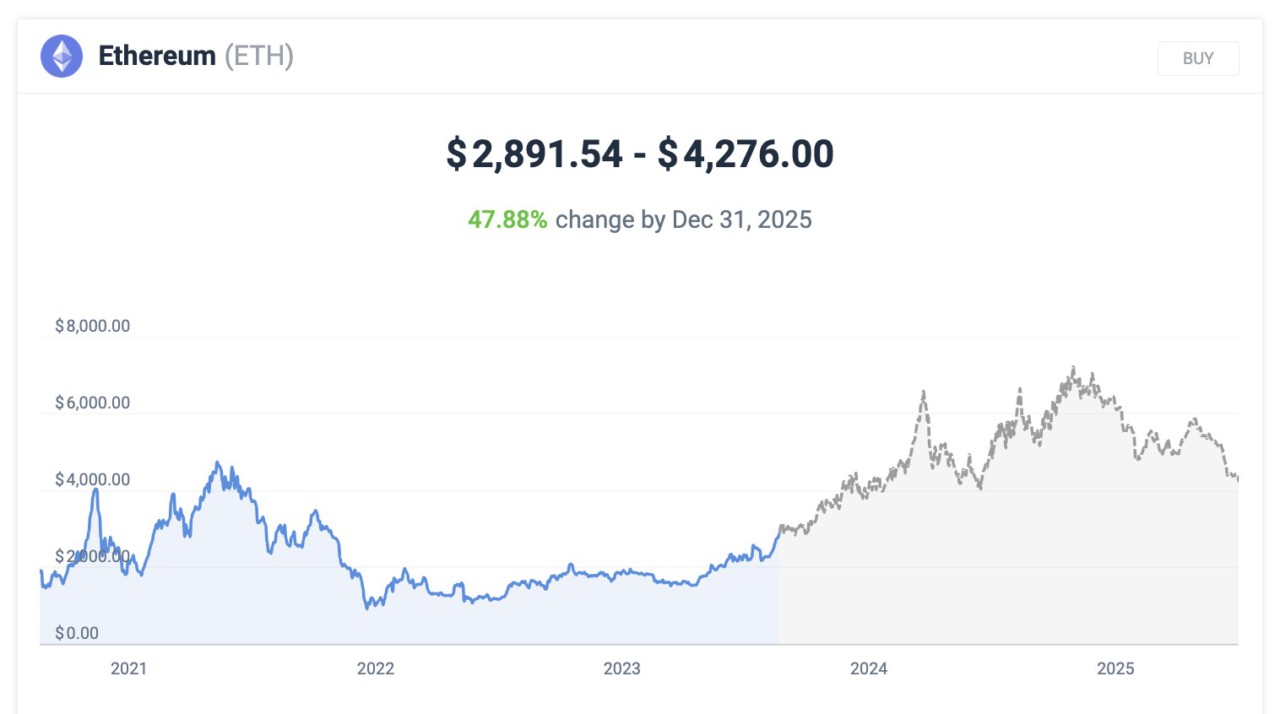Select the 2021 year label

(130, 669)
